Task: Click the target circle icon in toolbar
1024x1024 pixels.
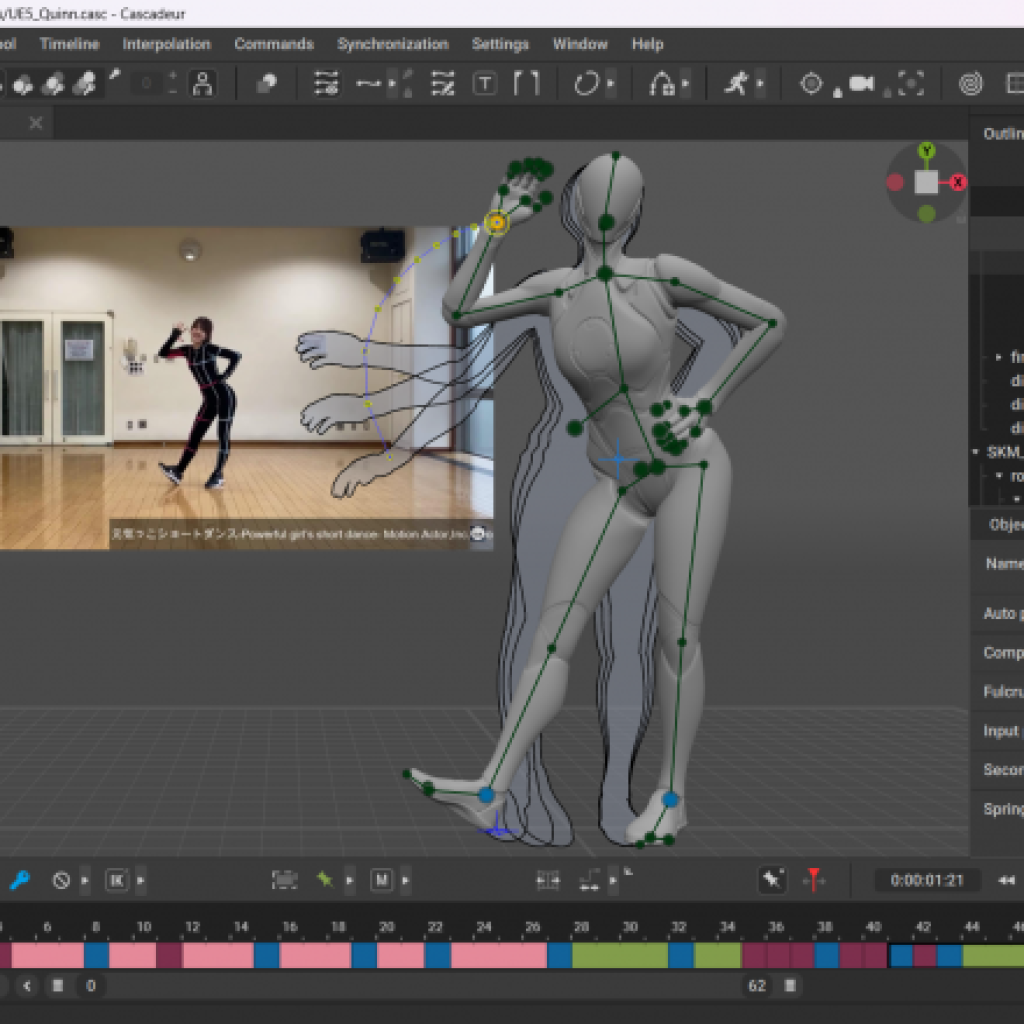Action: click(x=811, y=84)
